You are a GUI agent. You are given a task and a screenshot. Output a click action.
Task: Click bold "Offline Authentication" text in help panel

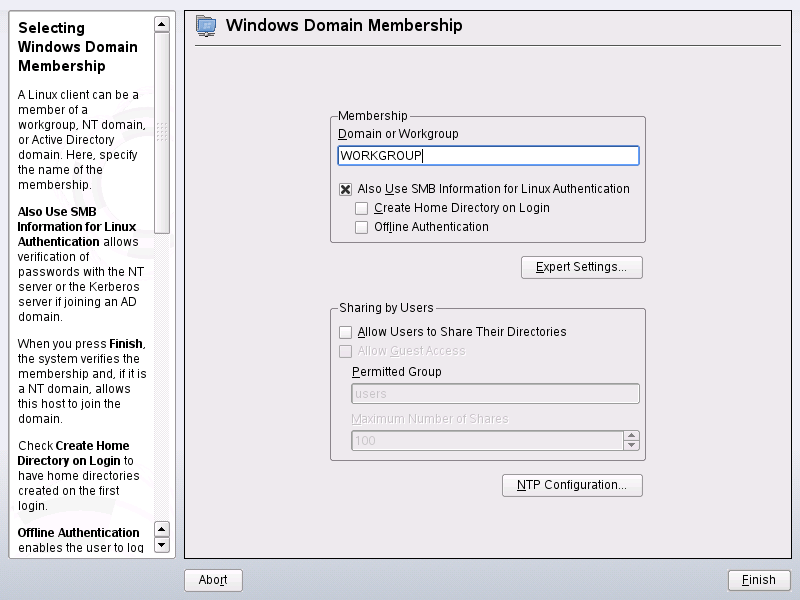(x=78, y=533)
